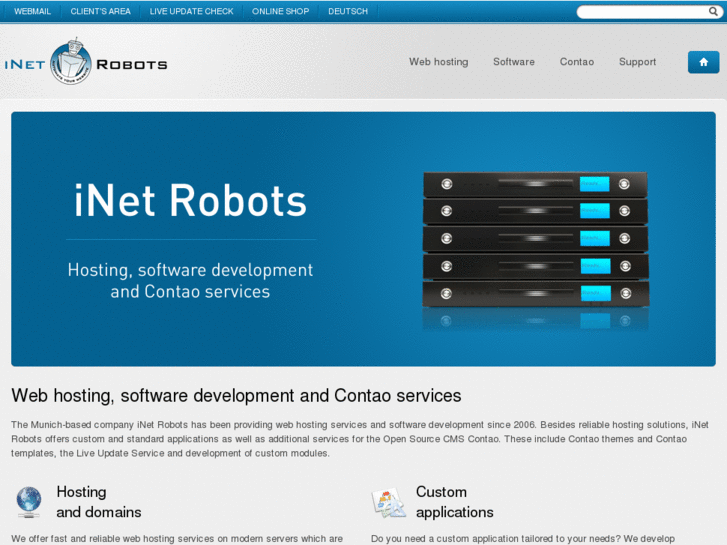Click the iNet Robots logo
Viewport: 727px width, 545px height.
(x=85, y=63)
